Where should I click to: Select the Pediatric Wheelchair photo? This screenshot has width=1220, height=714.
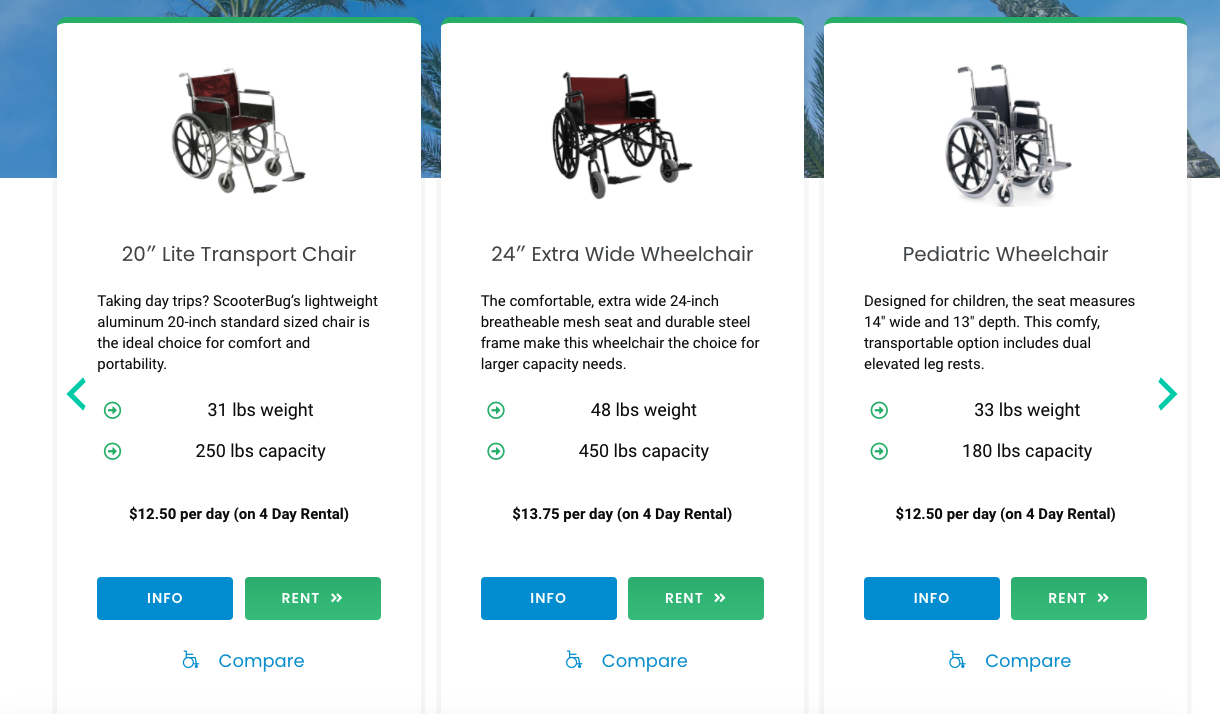tap(1005, 135)
